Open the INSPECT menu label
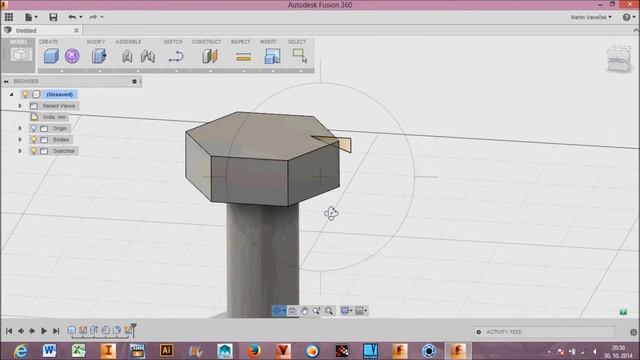The width and height of the screenshot is (640, 360). click(240, 42)
